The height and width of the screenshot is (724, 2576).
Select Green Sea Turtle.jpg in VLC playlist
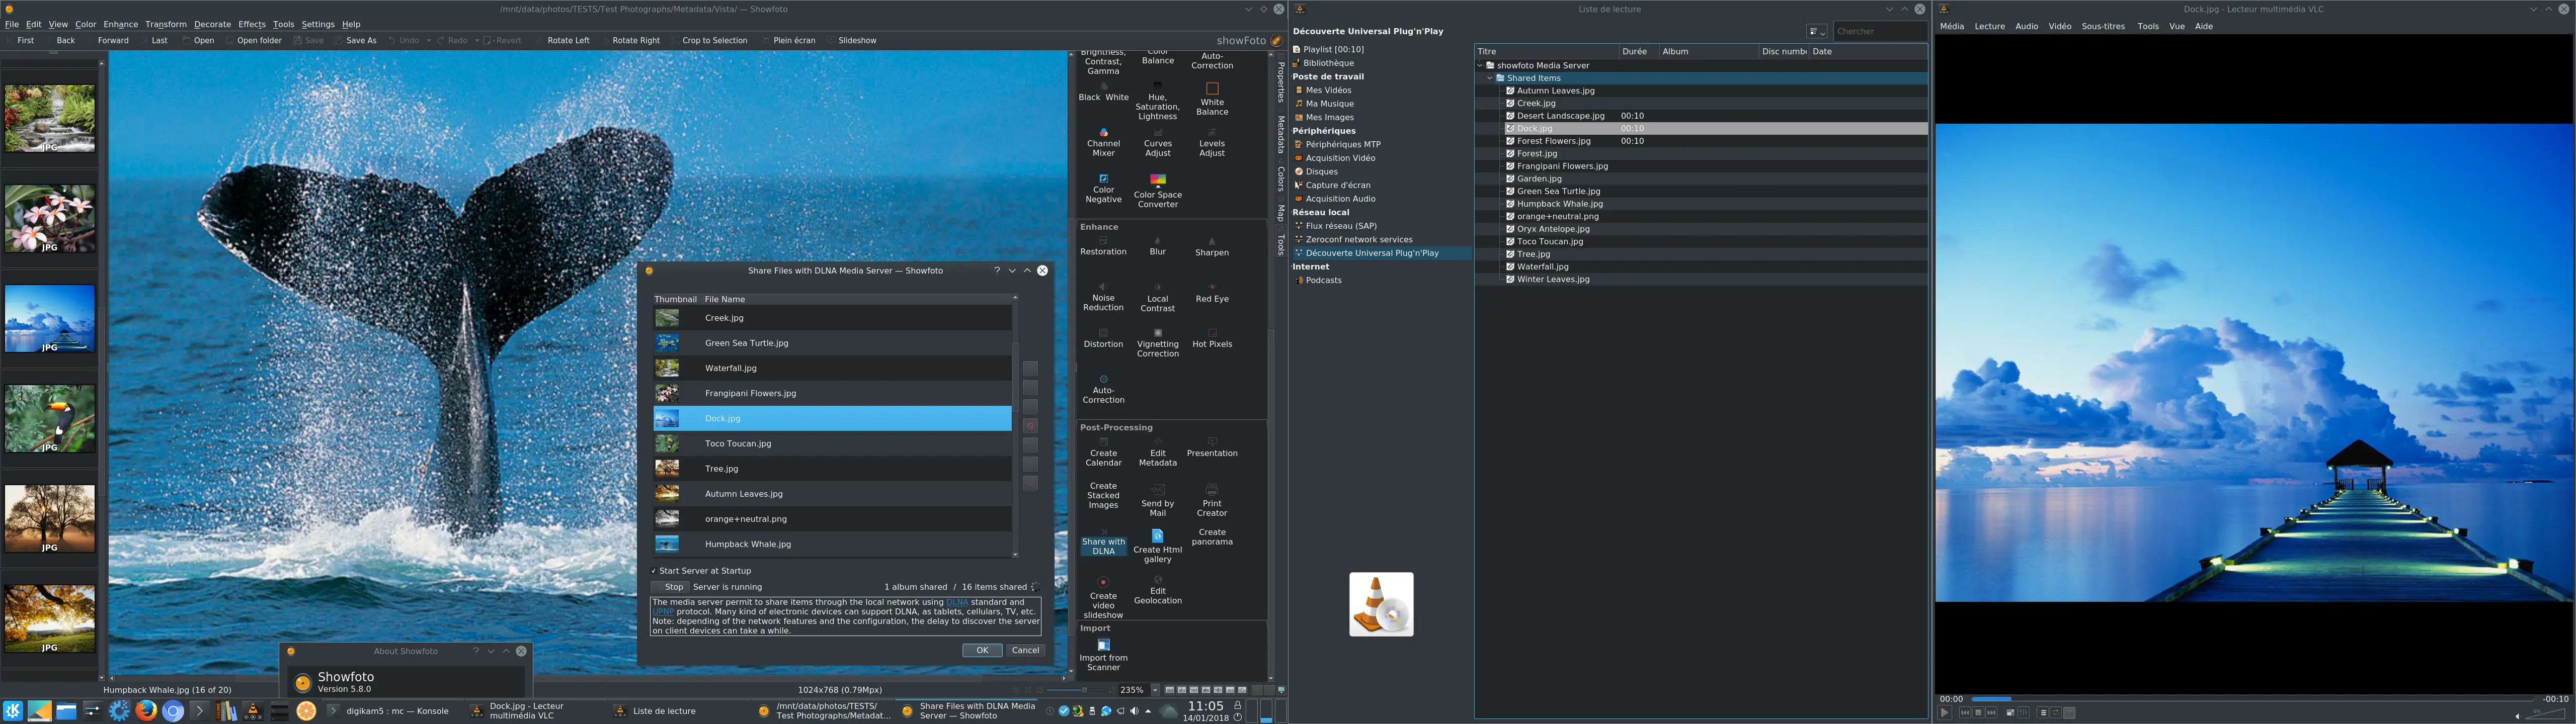tap(1557, 191)
